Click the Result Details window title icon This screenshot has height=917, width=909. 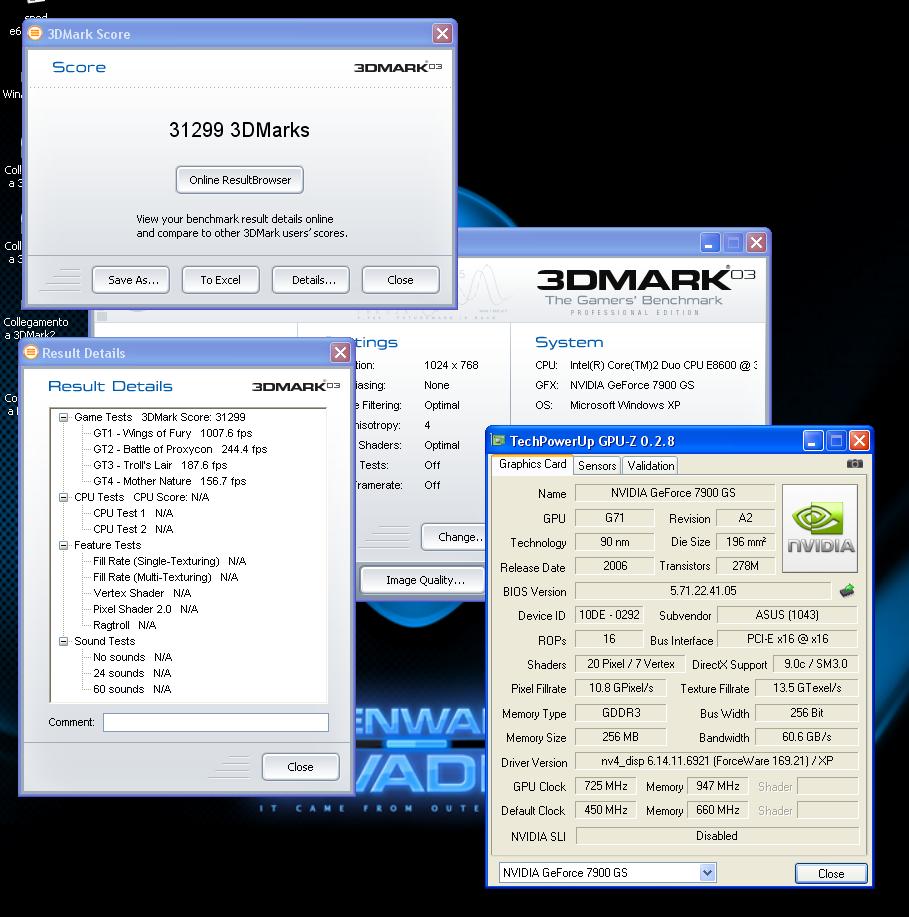(30, 352)
